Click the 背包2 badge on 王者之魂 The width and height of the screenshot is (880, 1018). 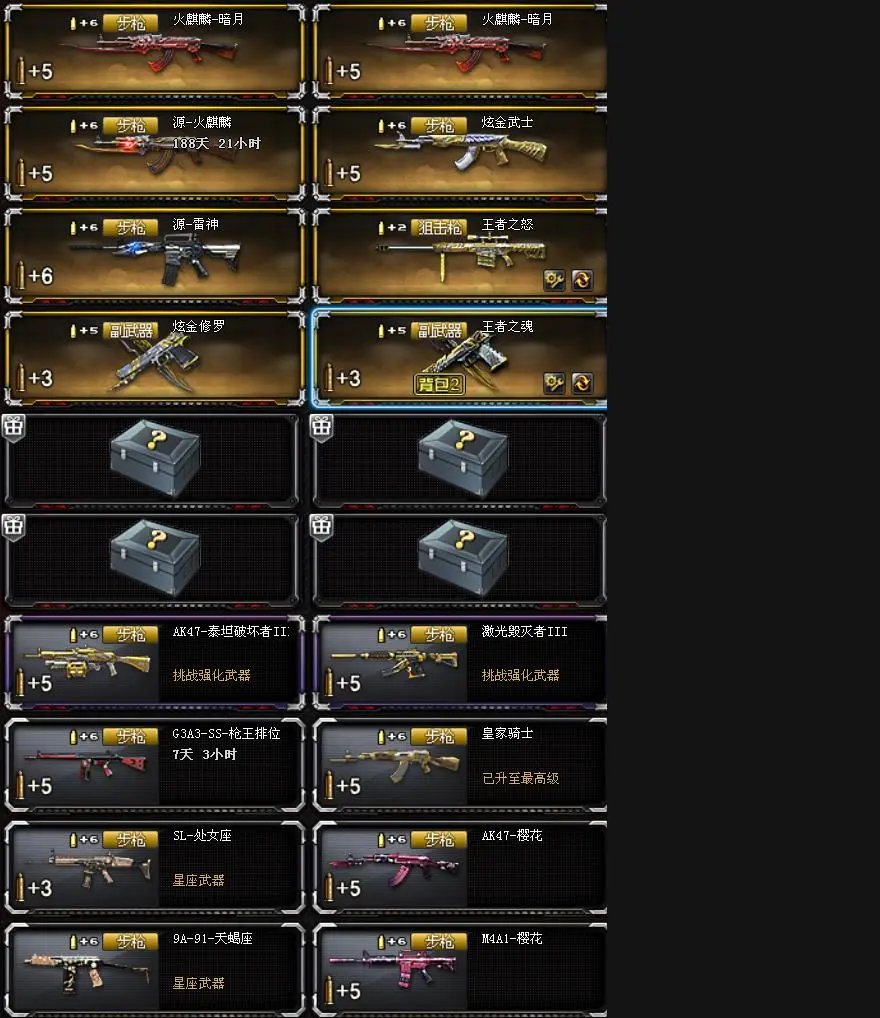439,384
